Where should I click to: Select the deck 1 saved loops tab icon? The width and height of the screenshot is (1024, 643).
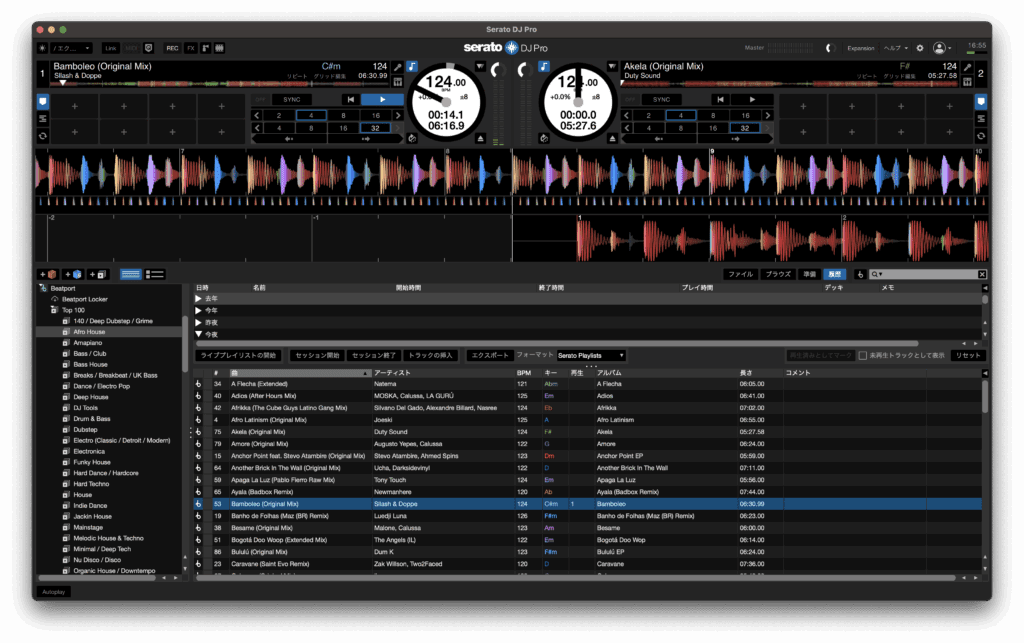42,119
